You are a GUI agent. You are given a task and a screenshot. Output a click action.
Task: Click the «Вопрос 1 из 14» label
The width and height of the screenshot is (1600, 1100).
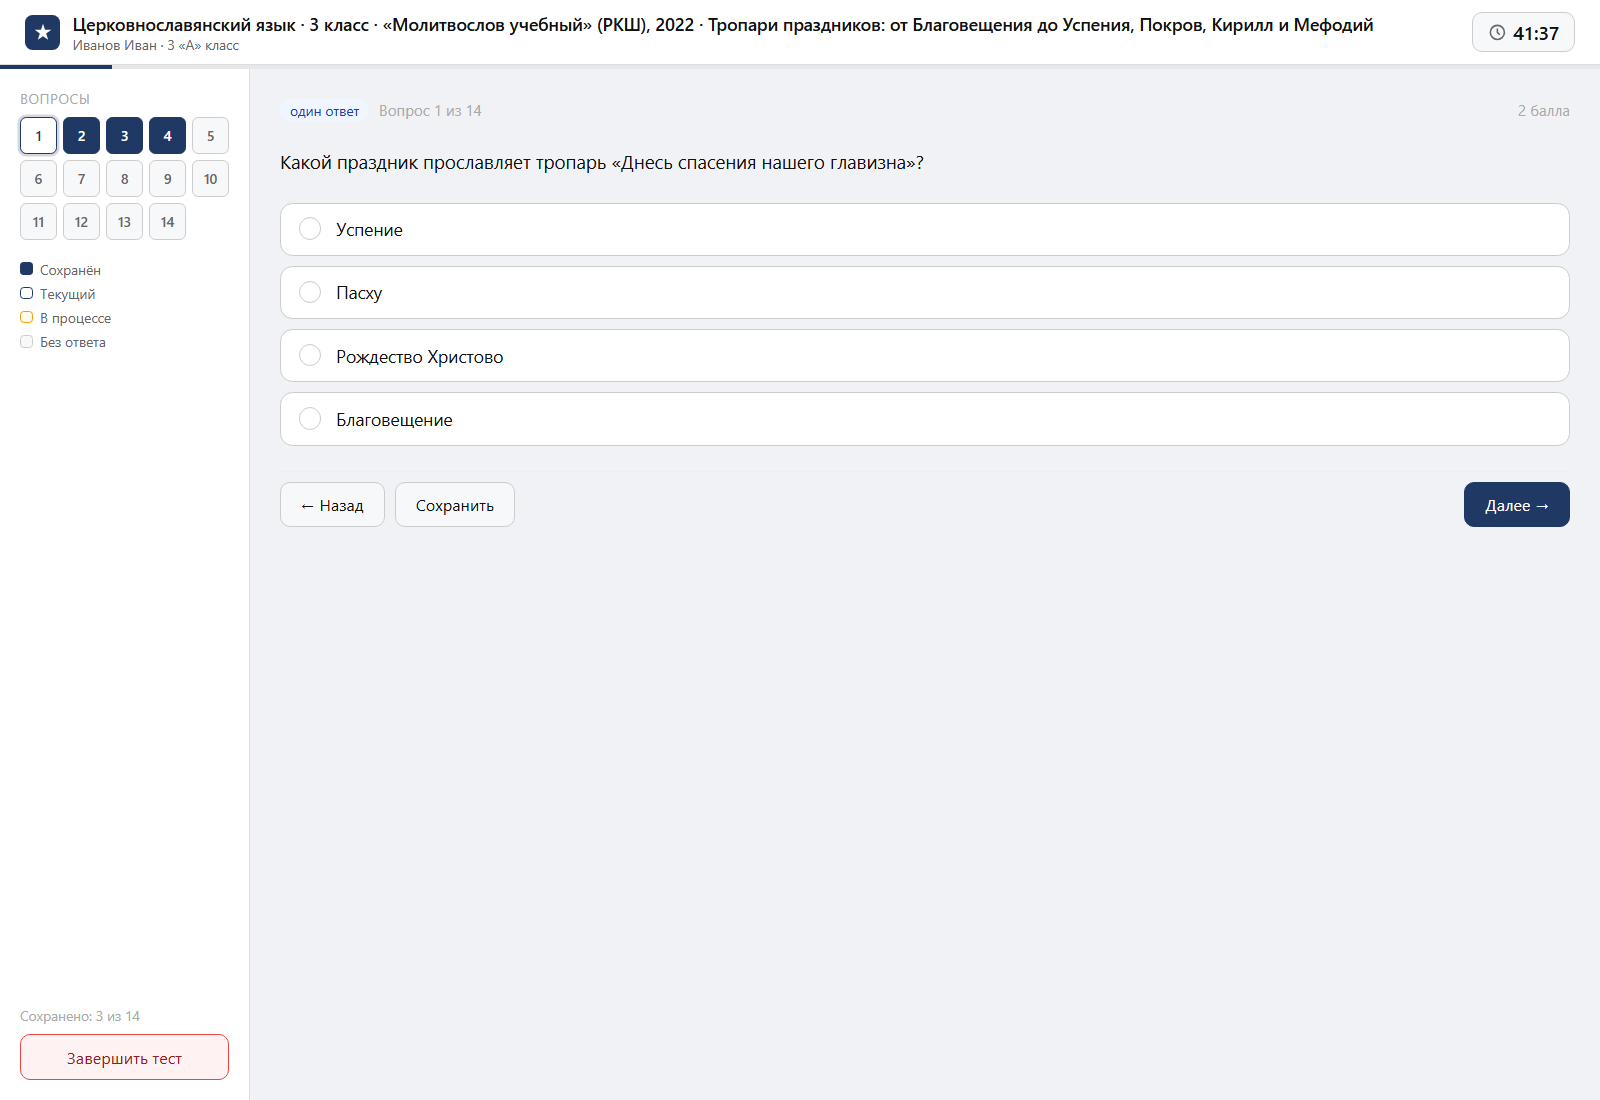(430, 111)
